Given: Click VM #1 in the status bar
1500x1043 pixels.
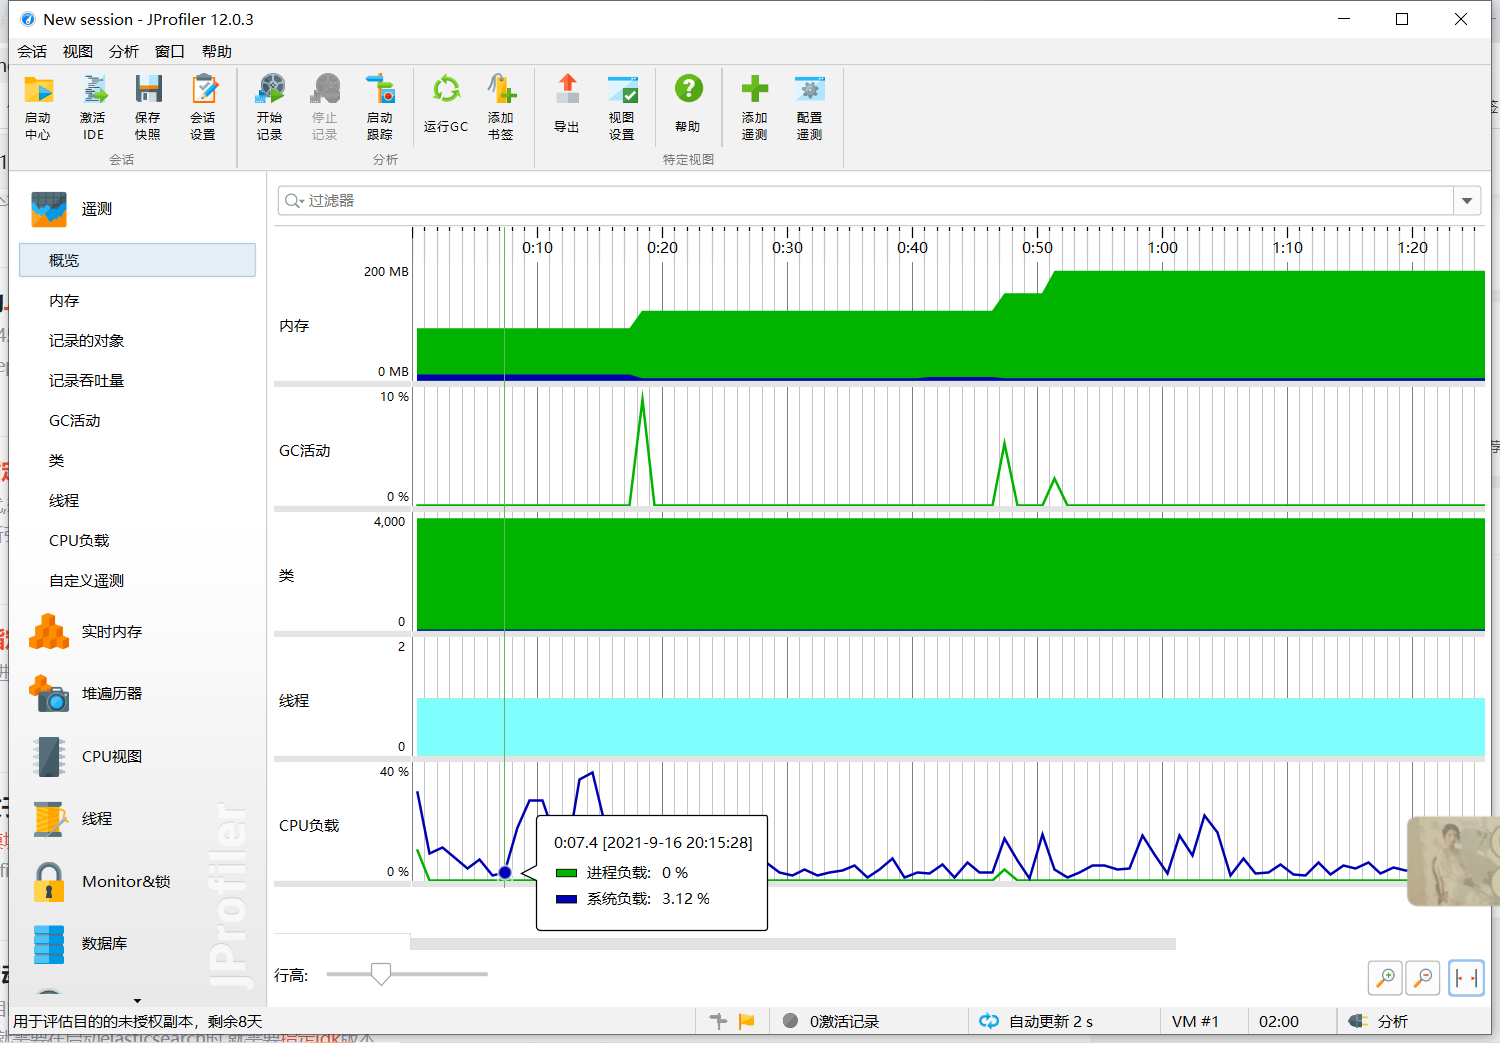Looking at the screenshot, I should pos(1195,1021).
